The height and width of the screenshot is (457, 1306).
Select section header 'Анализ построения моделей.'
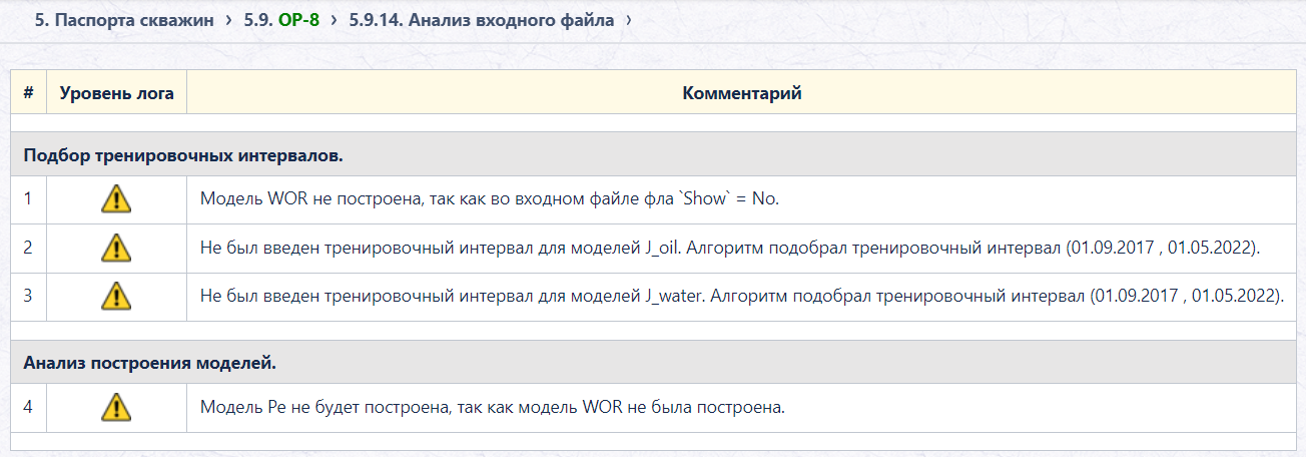tap(654, 363)
